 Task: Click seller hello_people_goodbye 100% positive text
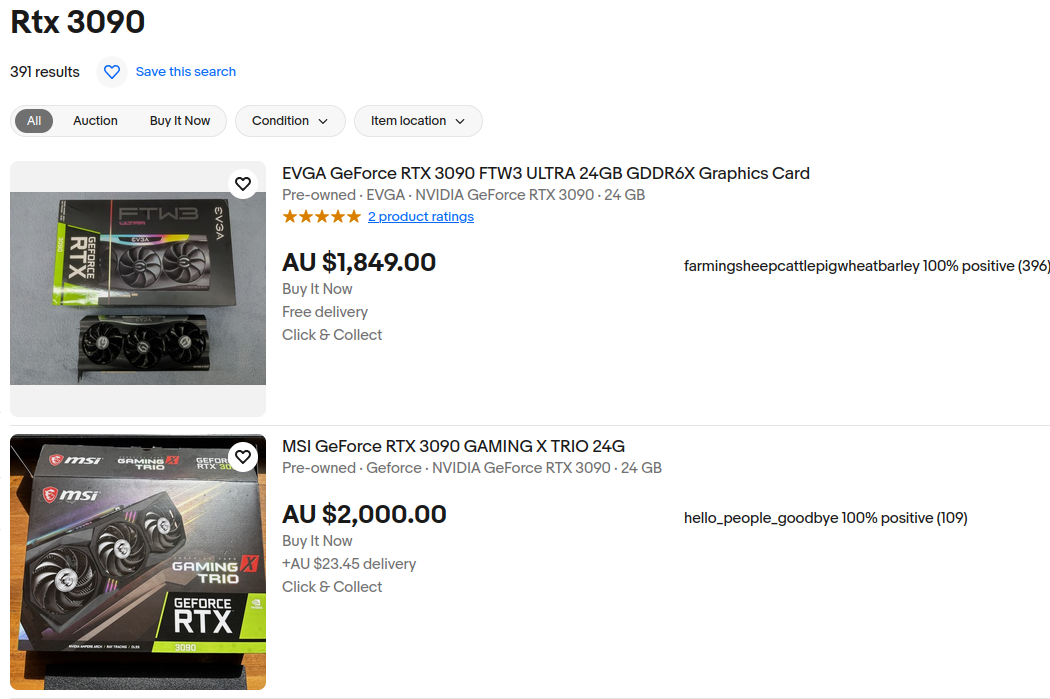pos(826,518)
